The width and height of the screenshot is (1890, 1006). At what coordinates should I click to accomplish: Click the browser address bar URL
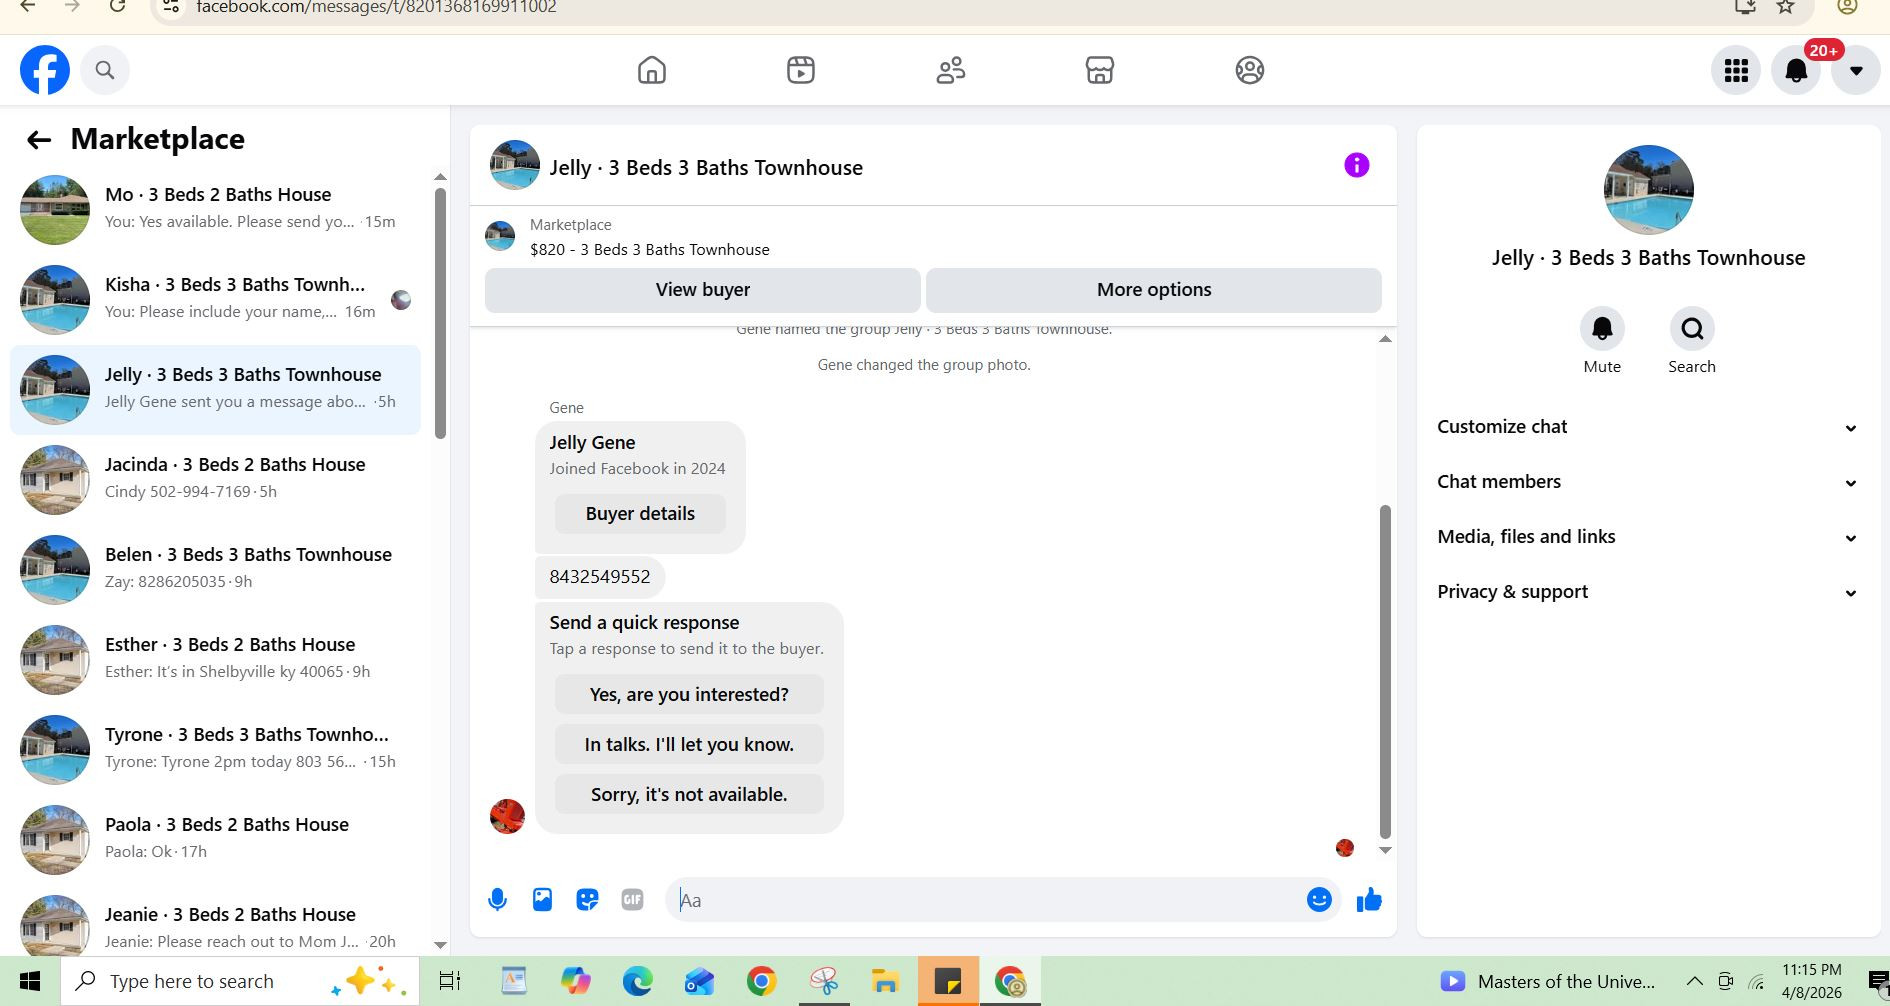pos(376,7)
